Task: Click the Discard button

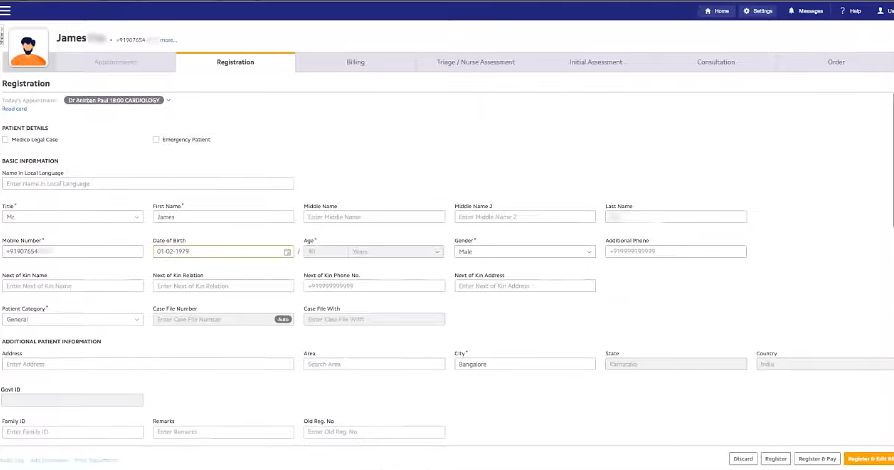Action: tap(743, 459)
